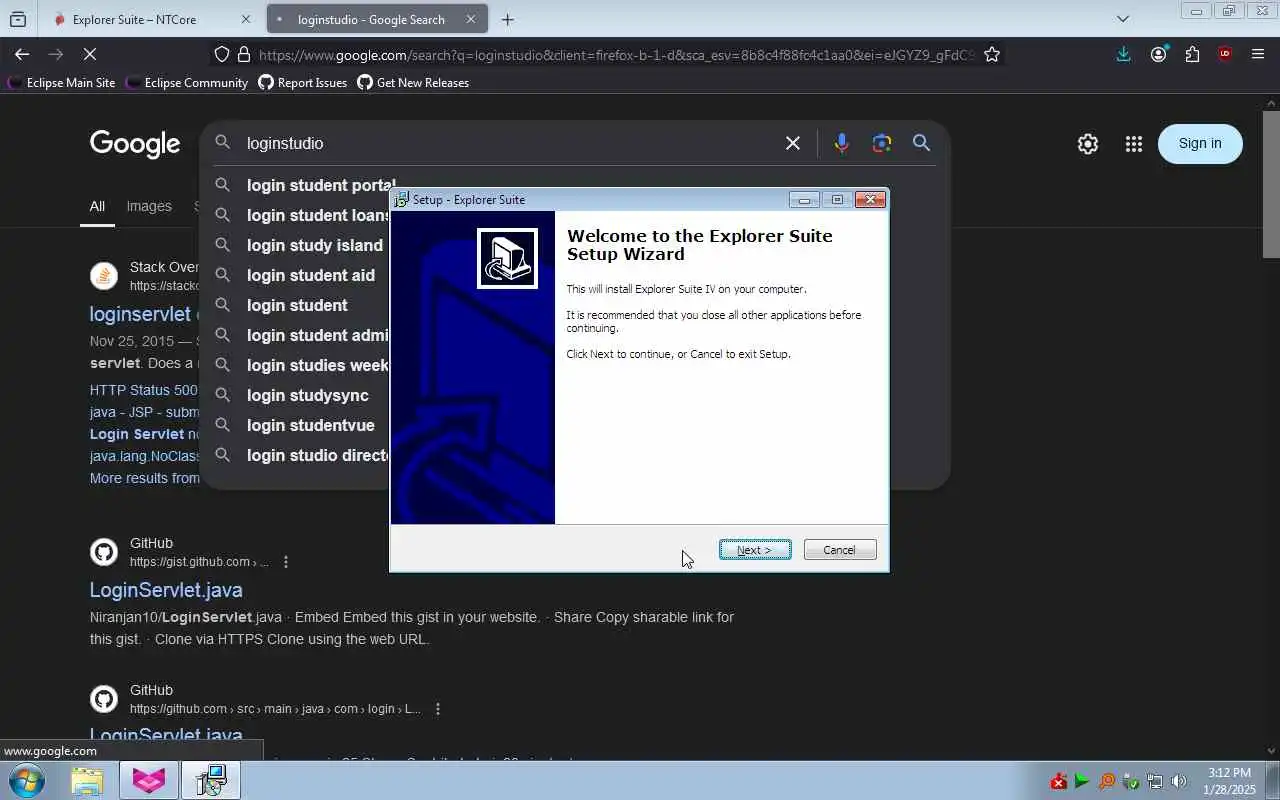Open a new Firefox tab
The image size is (1280, 800).
click(x=508, y=19)
